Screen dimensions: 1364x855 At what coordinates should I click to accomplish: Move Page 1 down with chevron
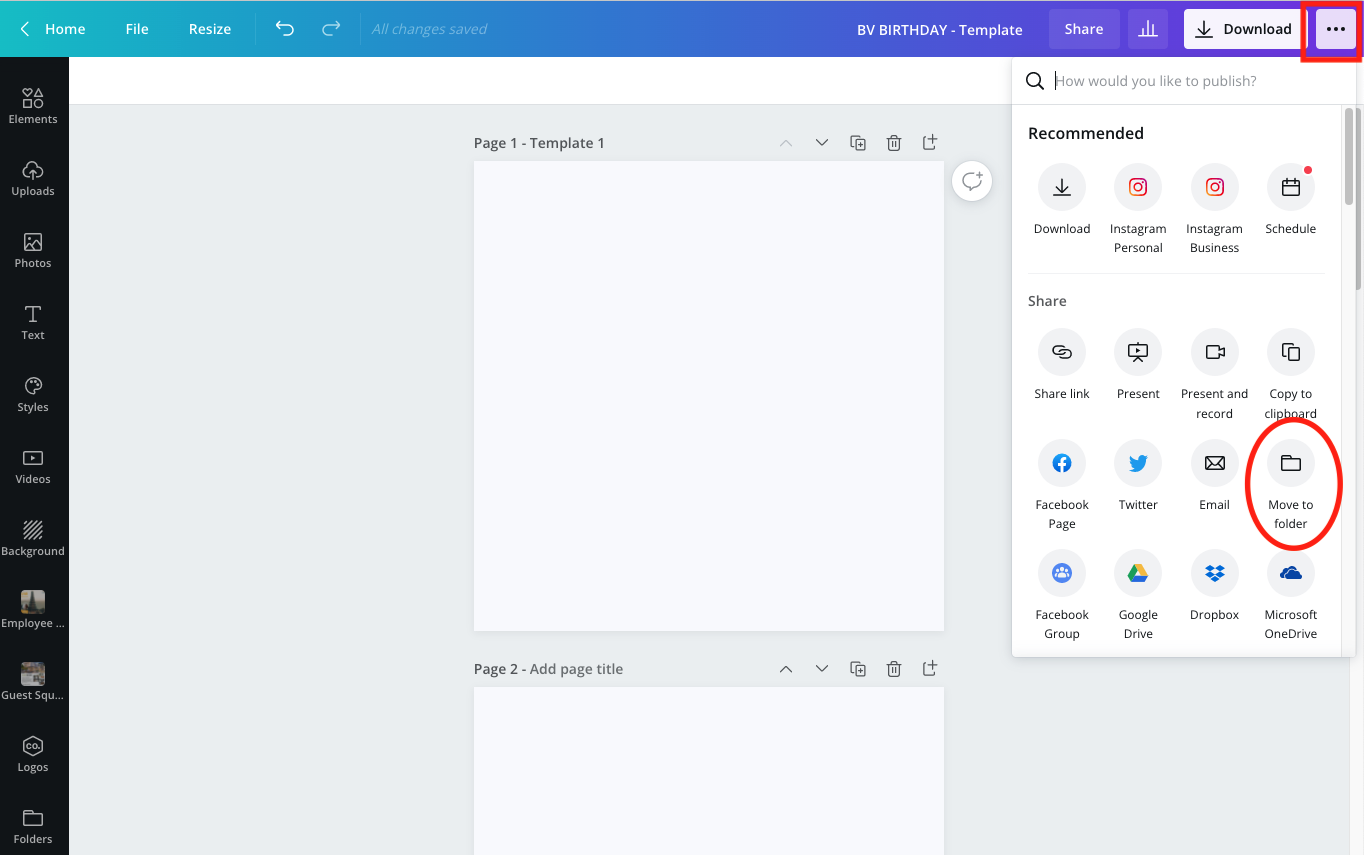[822, 143]
